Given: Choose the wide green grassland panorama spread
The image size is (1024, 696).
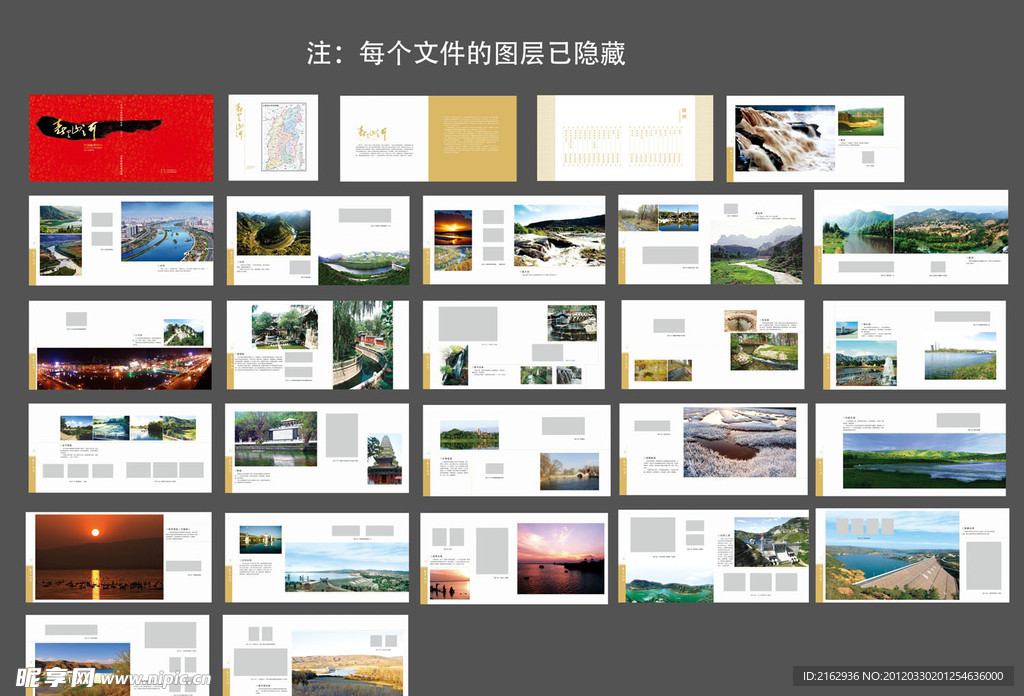Looking at the screenshot, I should click(x=911, y=449).
